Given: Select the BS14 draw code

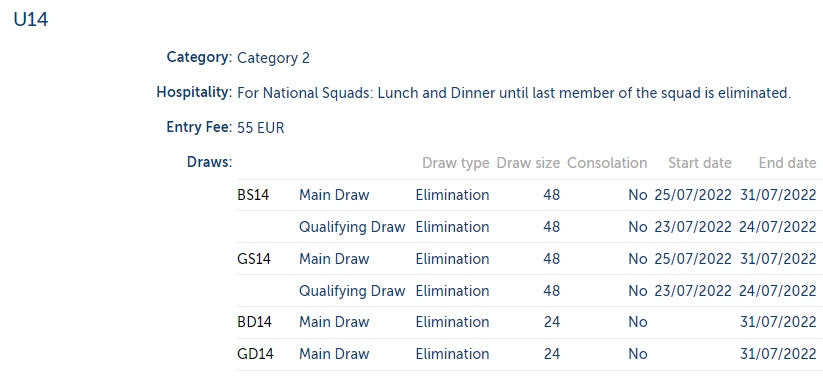Looking at the screenshot, I should pos(253,195).
